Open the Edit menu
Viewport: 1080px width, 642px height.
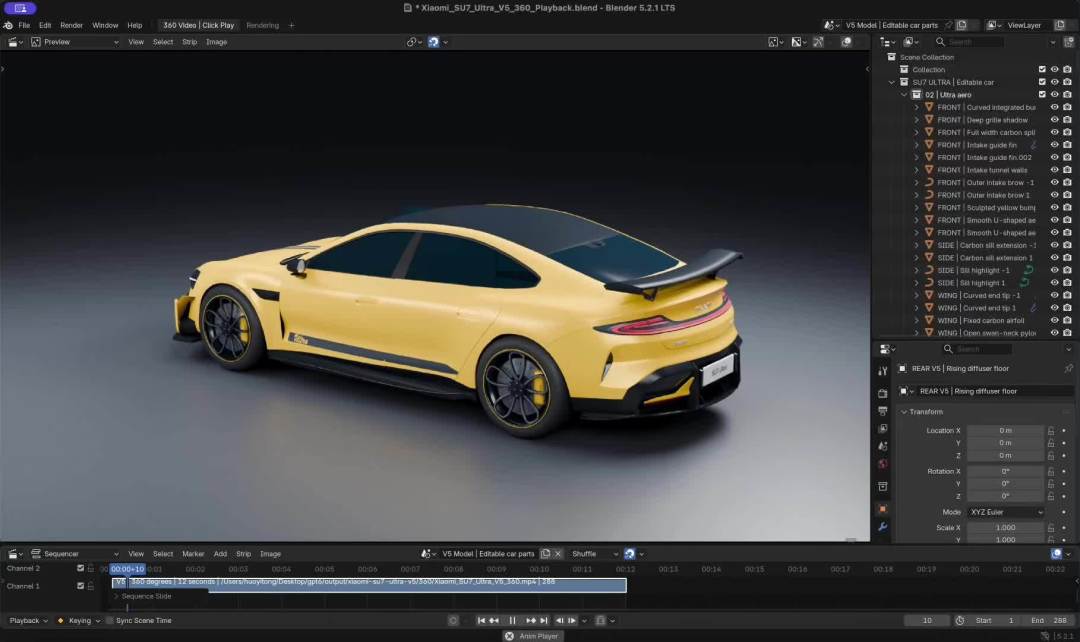pos(45,25)
